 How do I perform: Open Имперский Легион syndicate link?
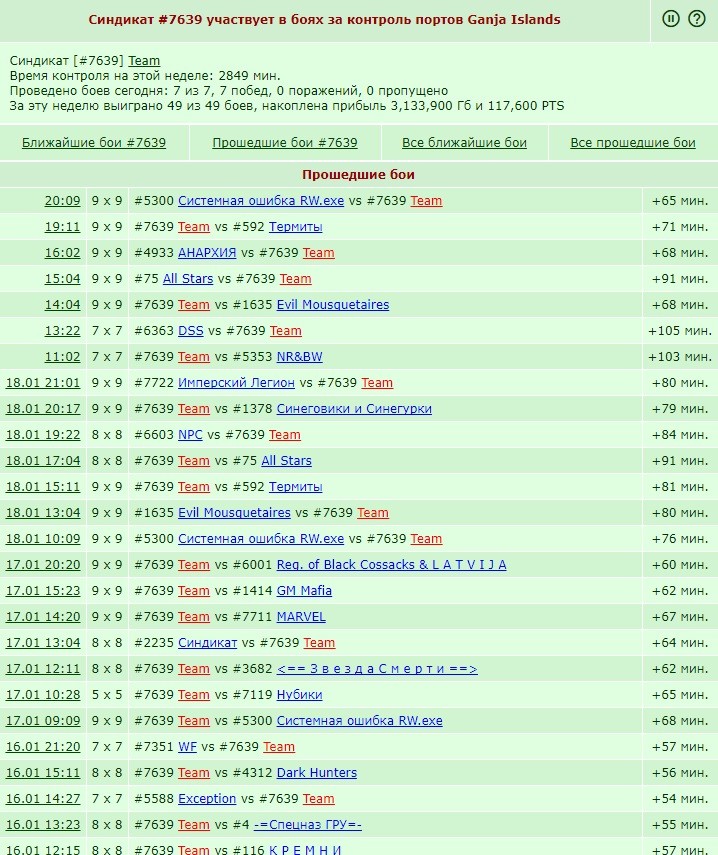tap(237, 383)
